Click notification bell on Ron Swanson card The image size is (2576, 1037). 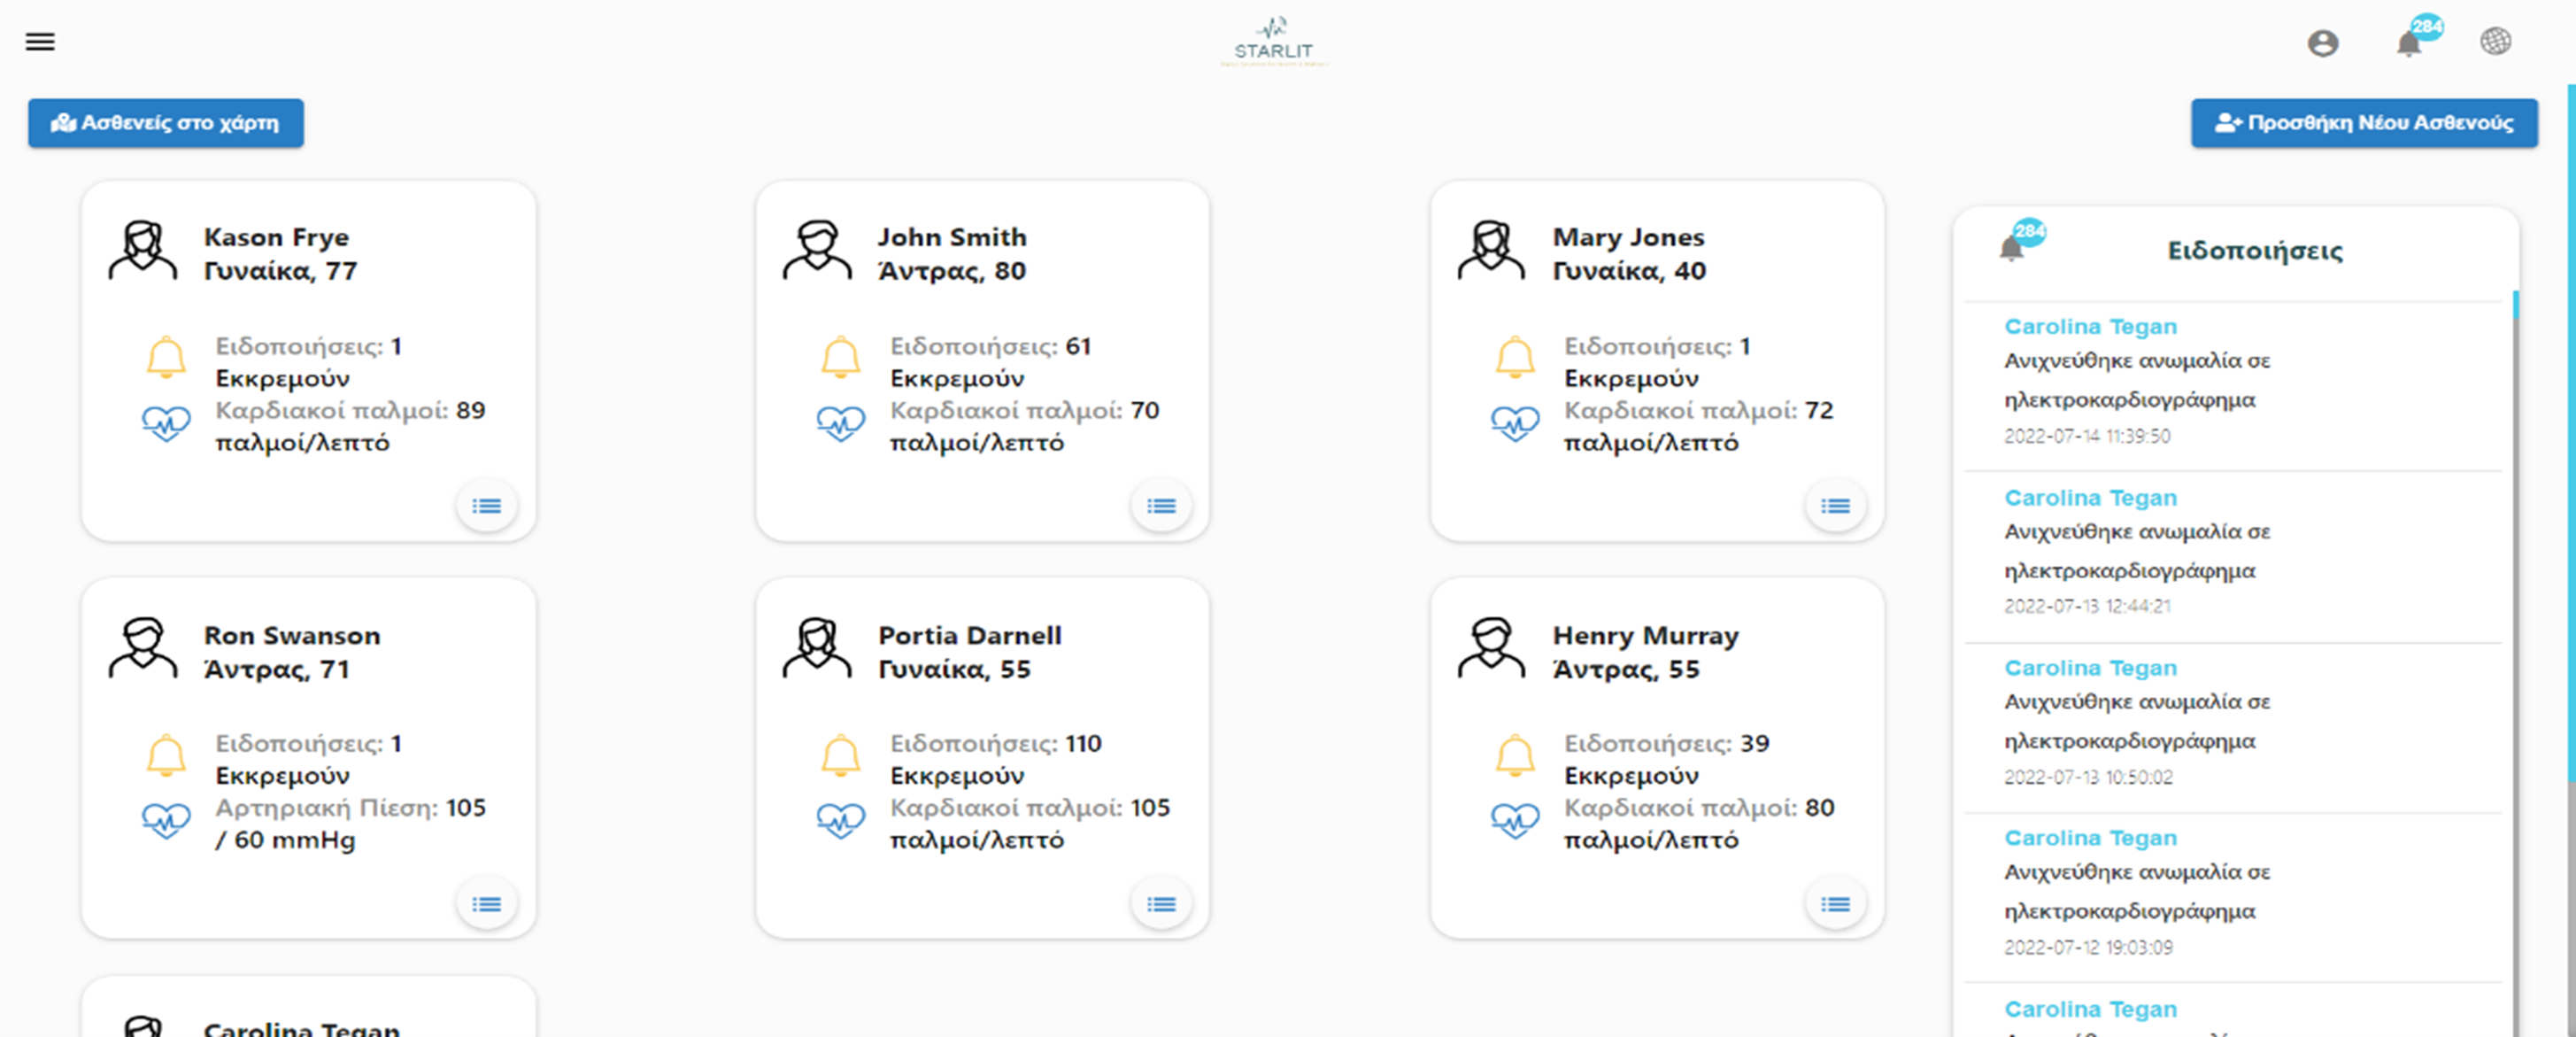click(166, 755)
